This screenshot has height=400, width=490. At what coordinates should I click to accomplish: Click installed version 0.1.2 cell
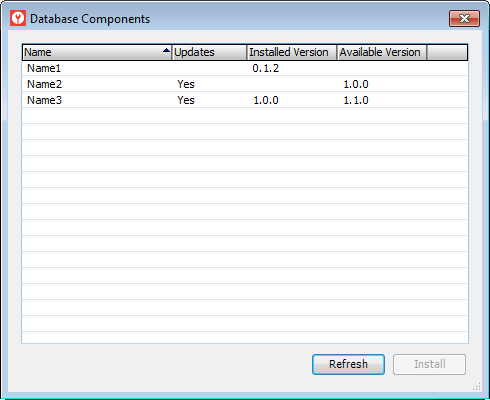pyautogui.click(x=265, y=68)
